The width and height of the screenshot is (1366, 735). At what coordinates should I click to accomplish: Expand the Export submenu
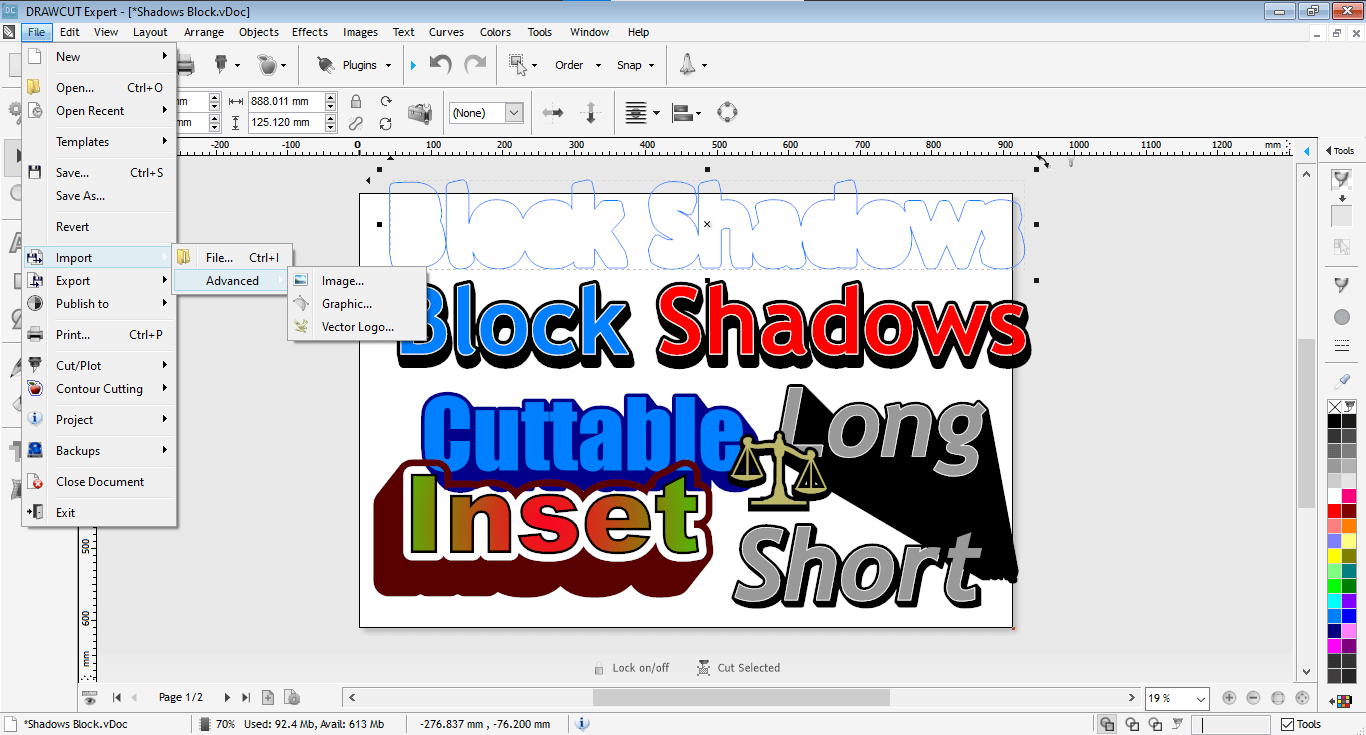[x=99, y=281]
